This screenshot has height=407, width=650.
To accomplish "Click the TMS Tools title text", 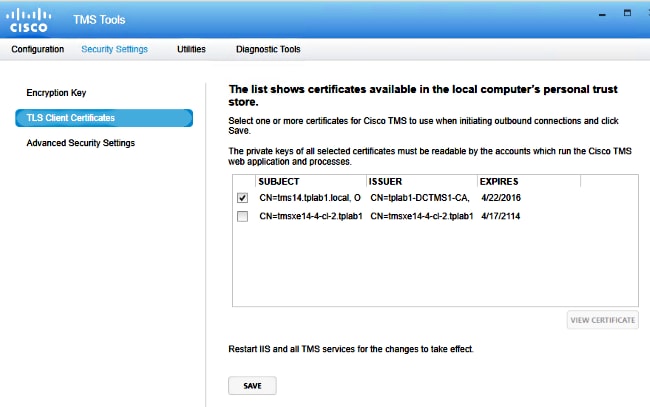I will (99, 19).
